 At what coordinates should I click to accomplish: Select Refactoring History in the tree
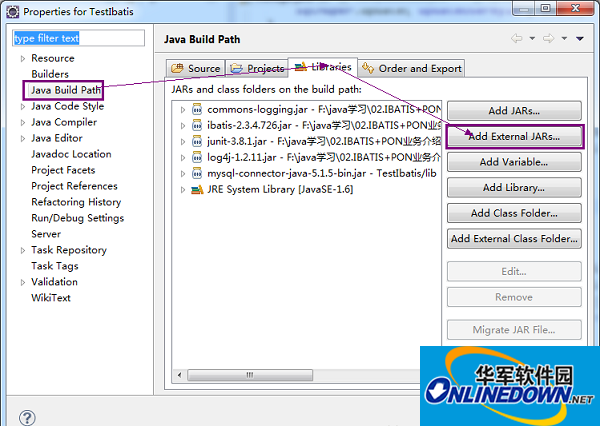click(x=76, y=202)
